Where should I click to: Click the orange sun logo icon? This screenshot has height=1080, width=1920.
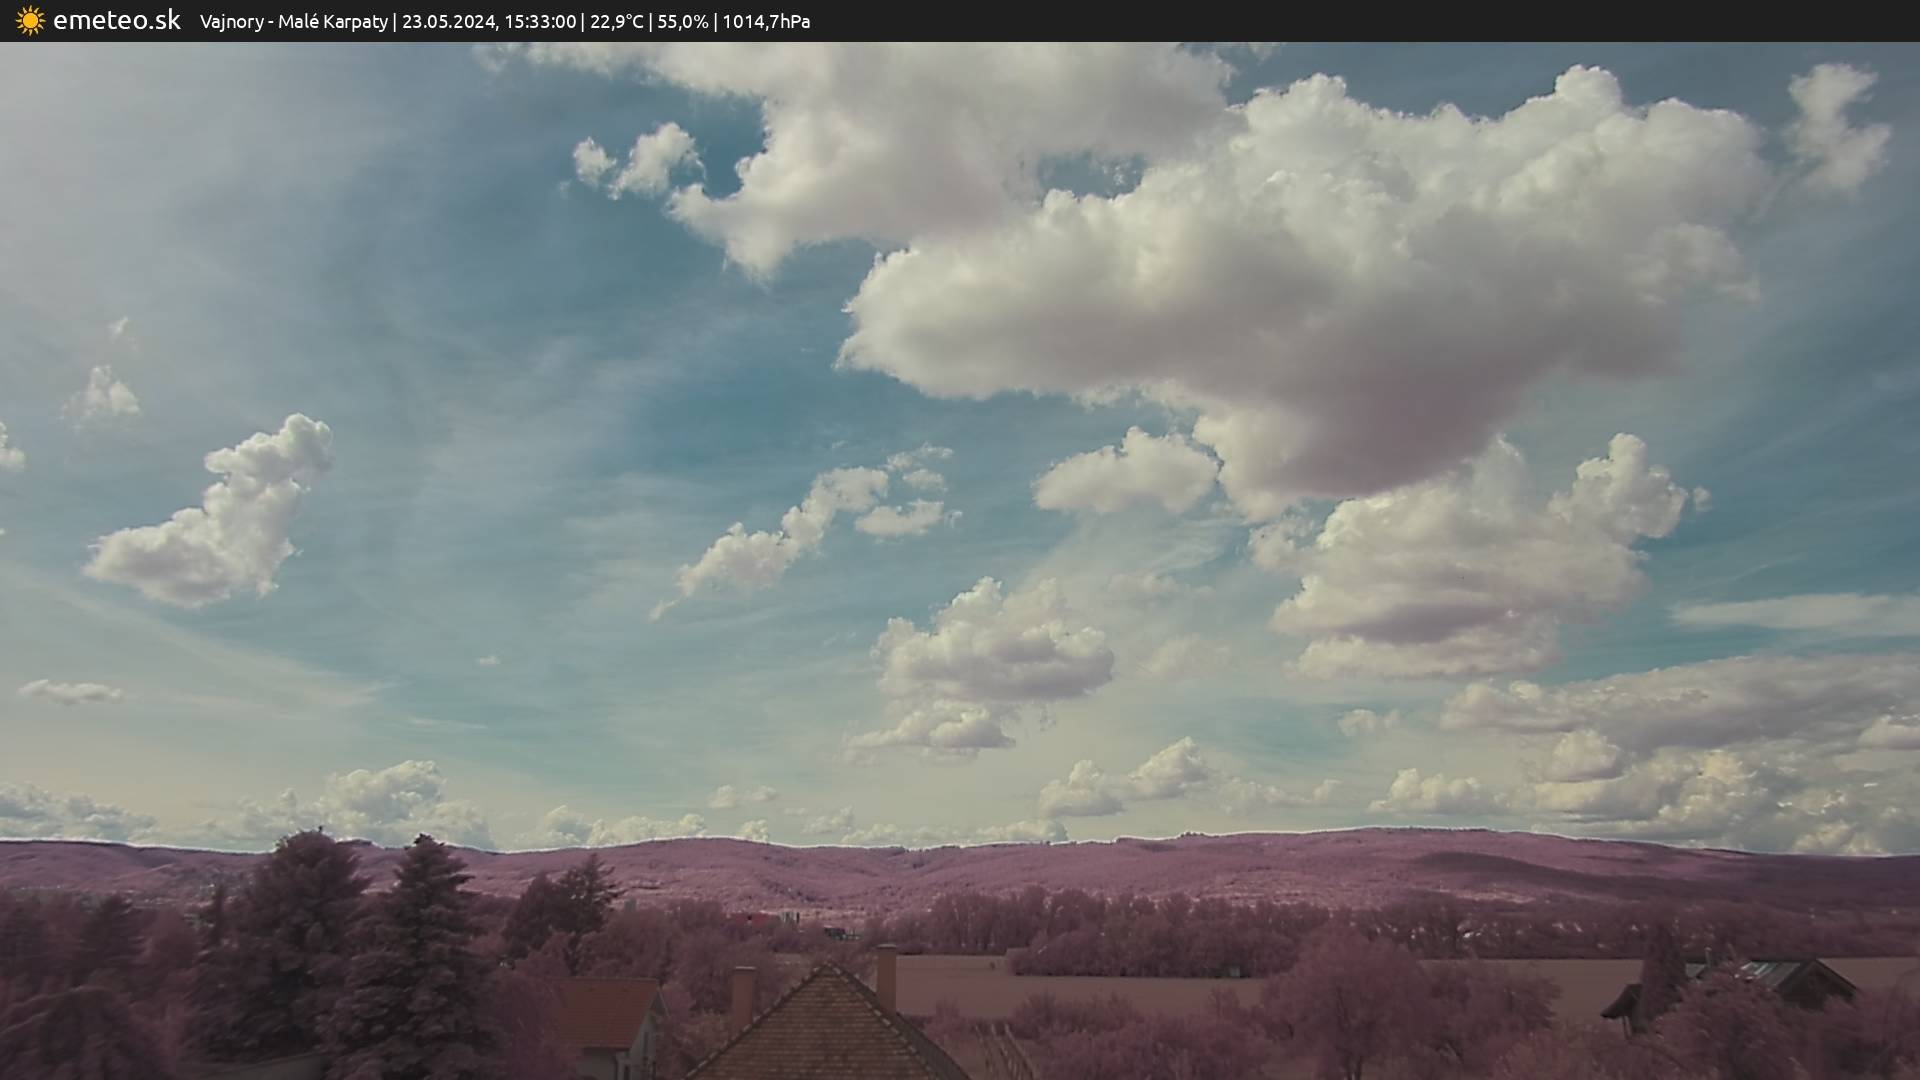pos(30,21)
